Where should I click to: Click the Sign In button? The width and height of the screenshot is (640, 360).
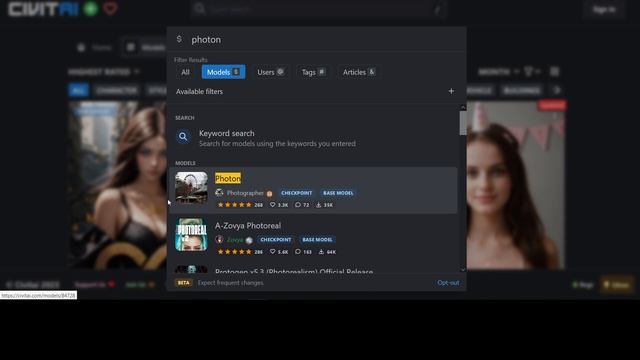pos(604,9)
